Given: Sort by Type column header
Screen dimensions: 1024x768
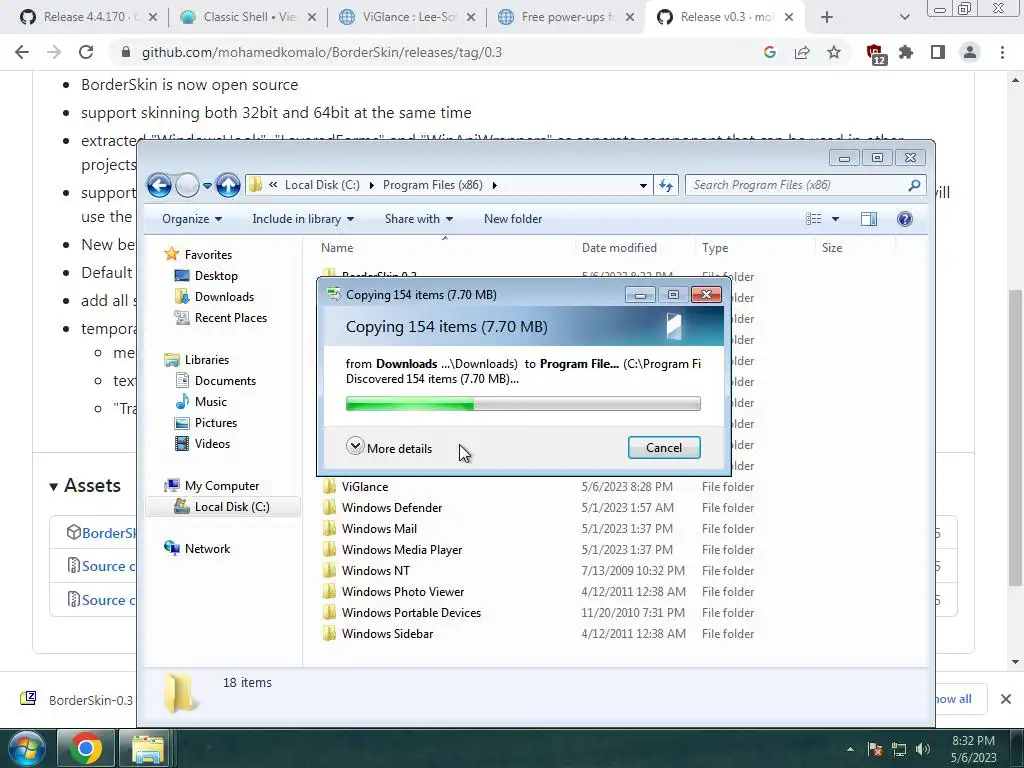Looking at the screenshot, I should click(715, 248).
